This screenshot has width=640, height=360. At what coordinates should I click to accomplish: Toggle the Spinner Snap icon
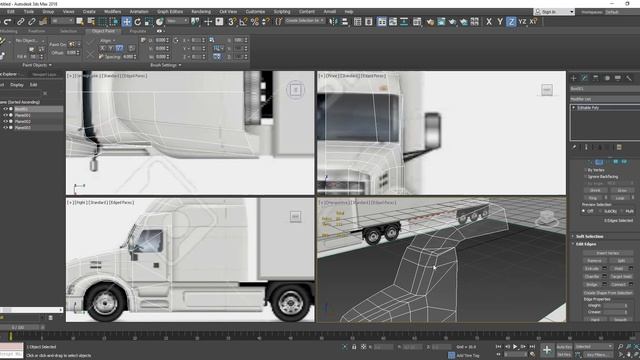tap(265, 22)
